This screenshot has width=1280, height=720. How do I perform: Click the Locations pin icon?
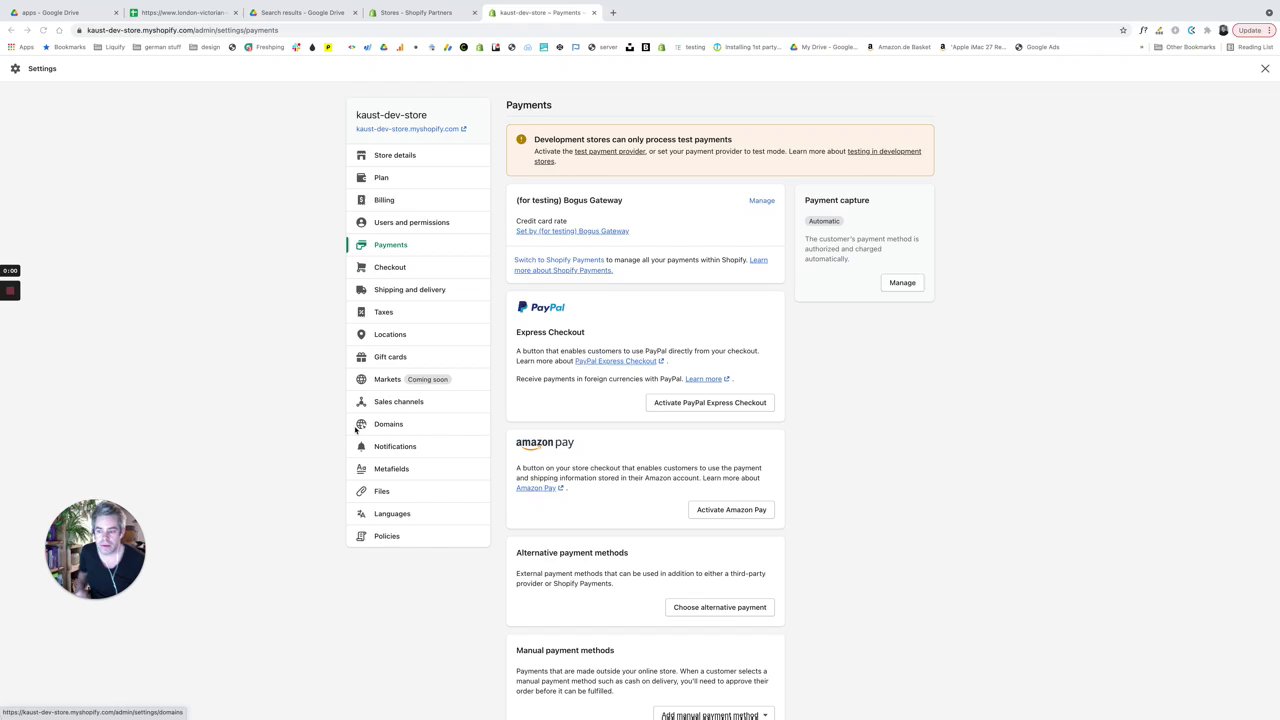pos(361,334)
